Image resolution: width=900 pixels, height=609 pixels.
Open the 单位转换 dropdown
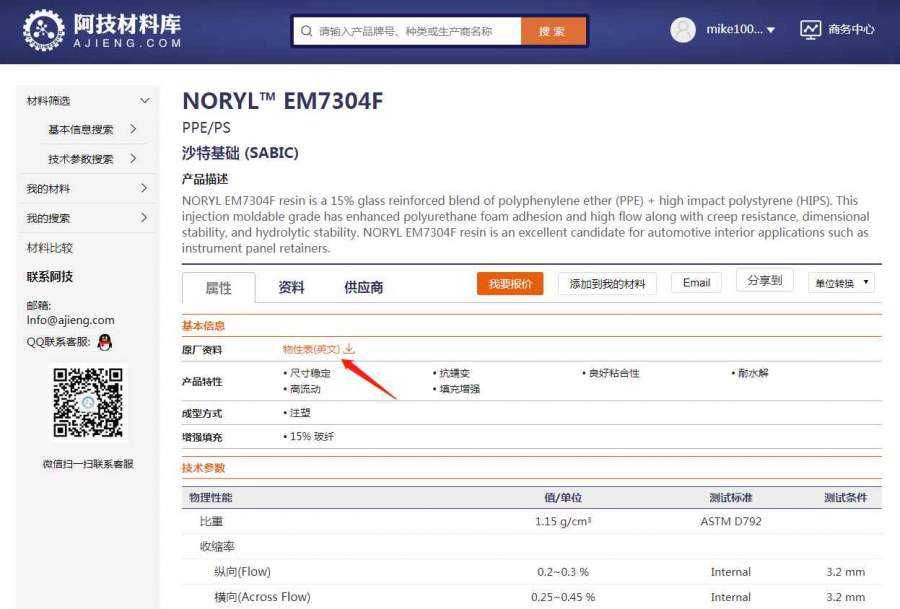point(841,283)
